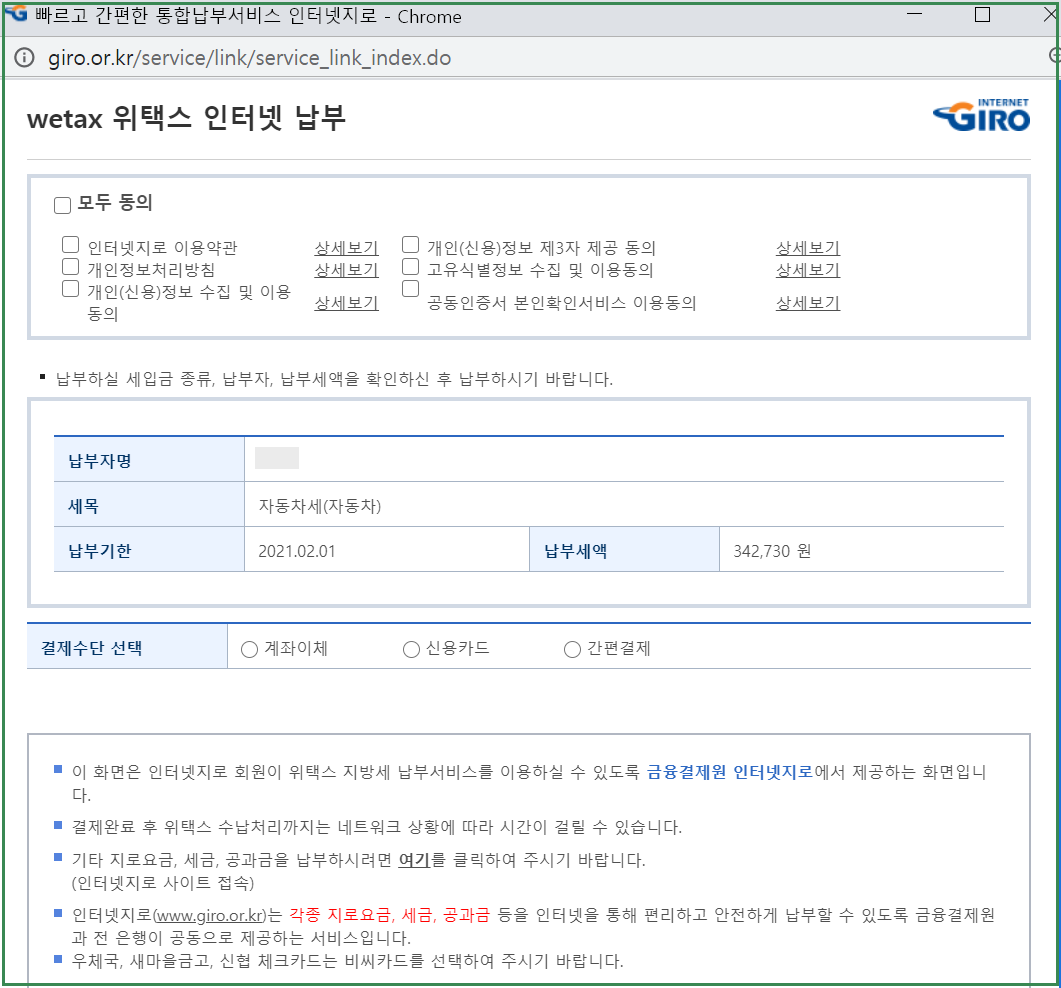Open 상세보기 for 개인(신용)정보 제3자 제공 동의
The width and height of the screenshot is (1061, 988).
pos(808,248)
